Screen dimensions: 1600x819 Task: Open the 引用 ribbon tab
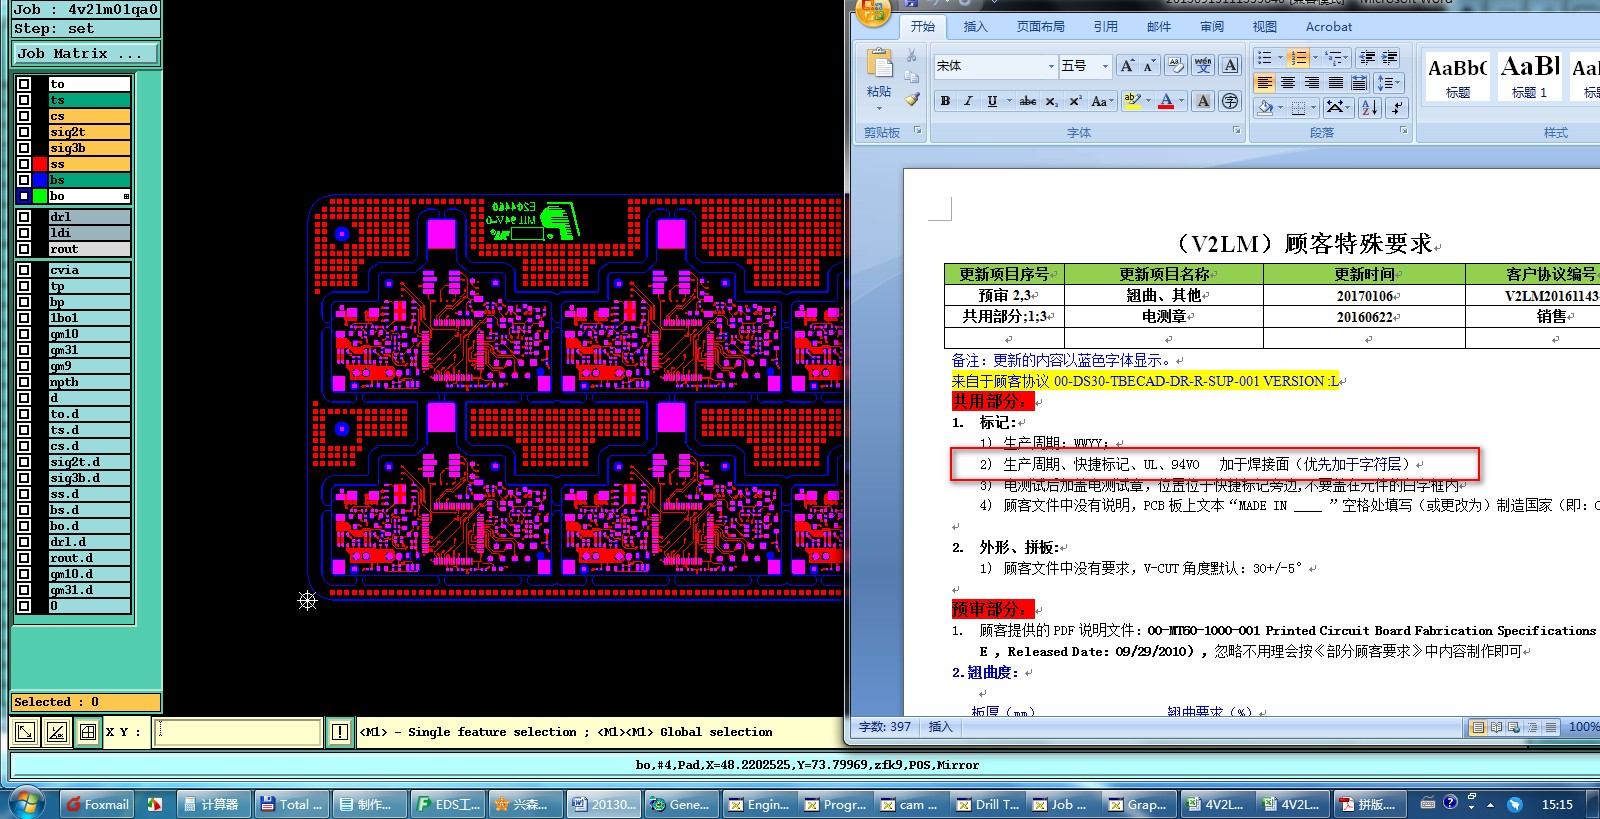click(x=1105, y=27)
